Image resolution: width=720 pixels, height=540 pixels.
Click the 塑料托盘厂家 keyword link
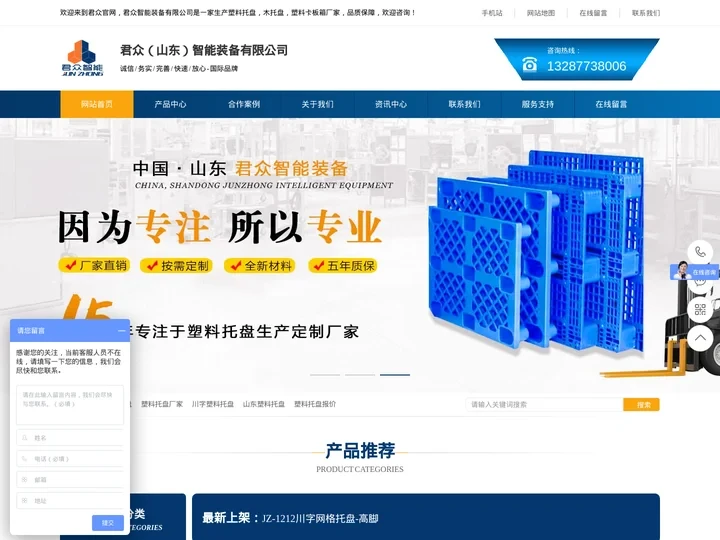coord(162,404)
